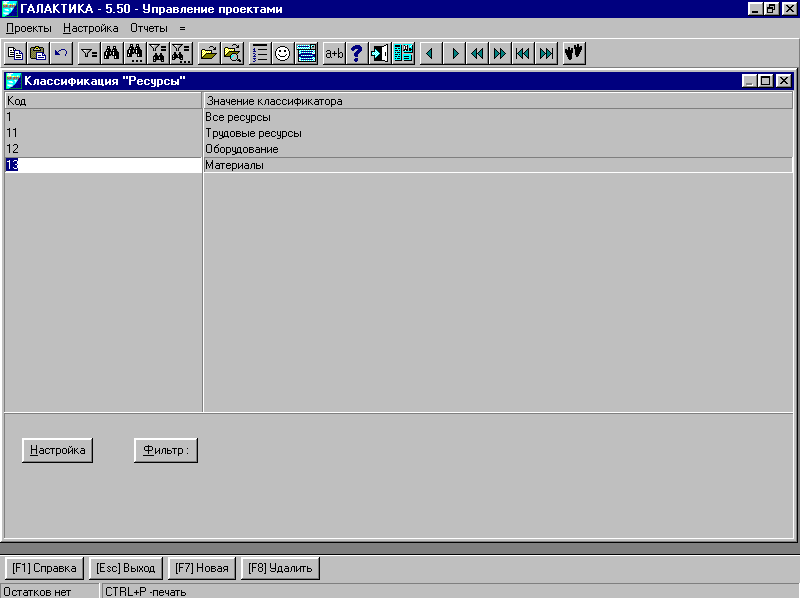The image size is (800, 600).
Task: Click Галактика application title bar icon
Action: pos(10,9)
